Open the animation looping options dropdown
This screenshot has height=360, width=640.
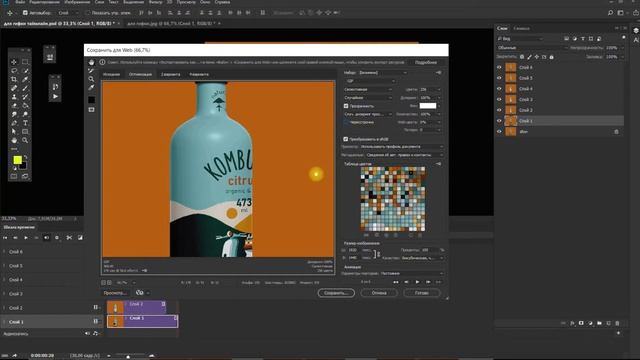[x=412, y=273]
